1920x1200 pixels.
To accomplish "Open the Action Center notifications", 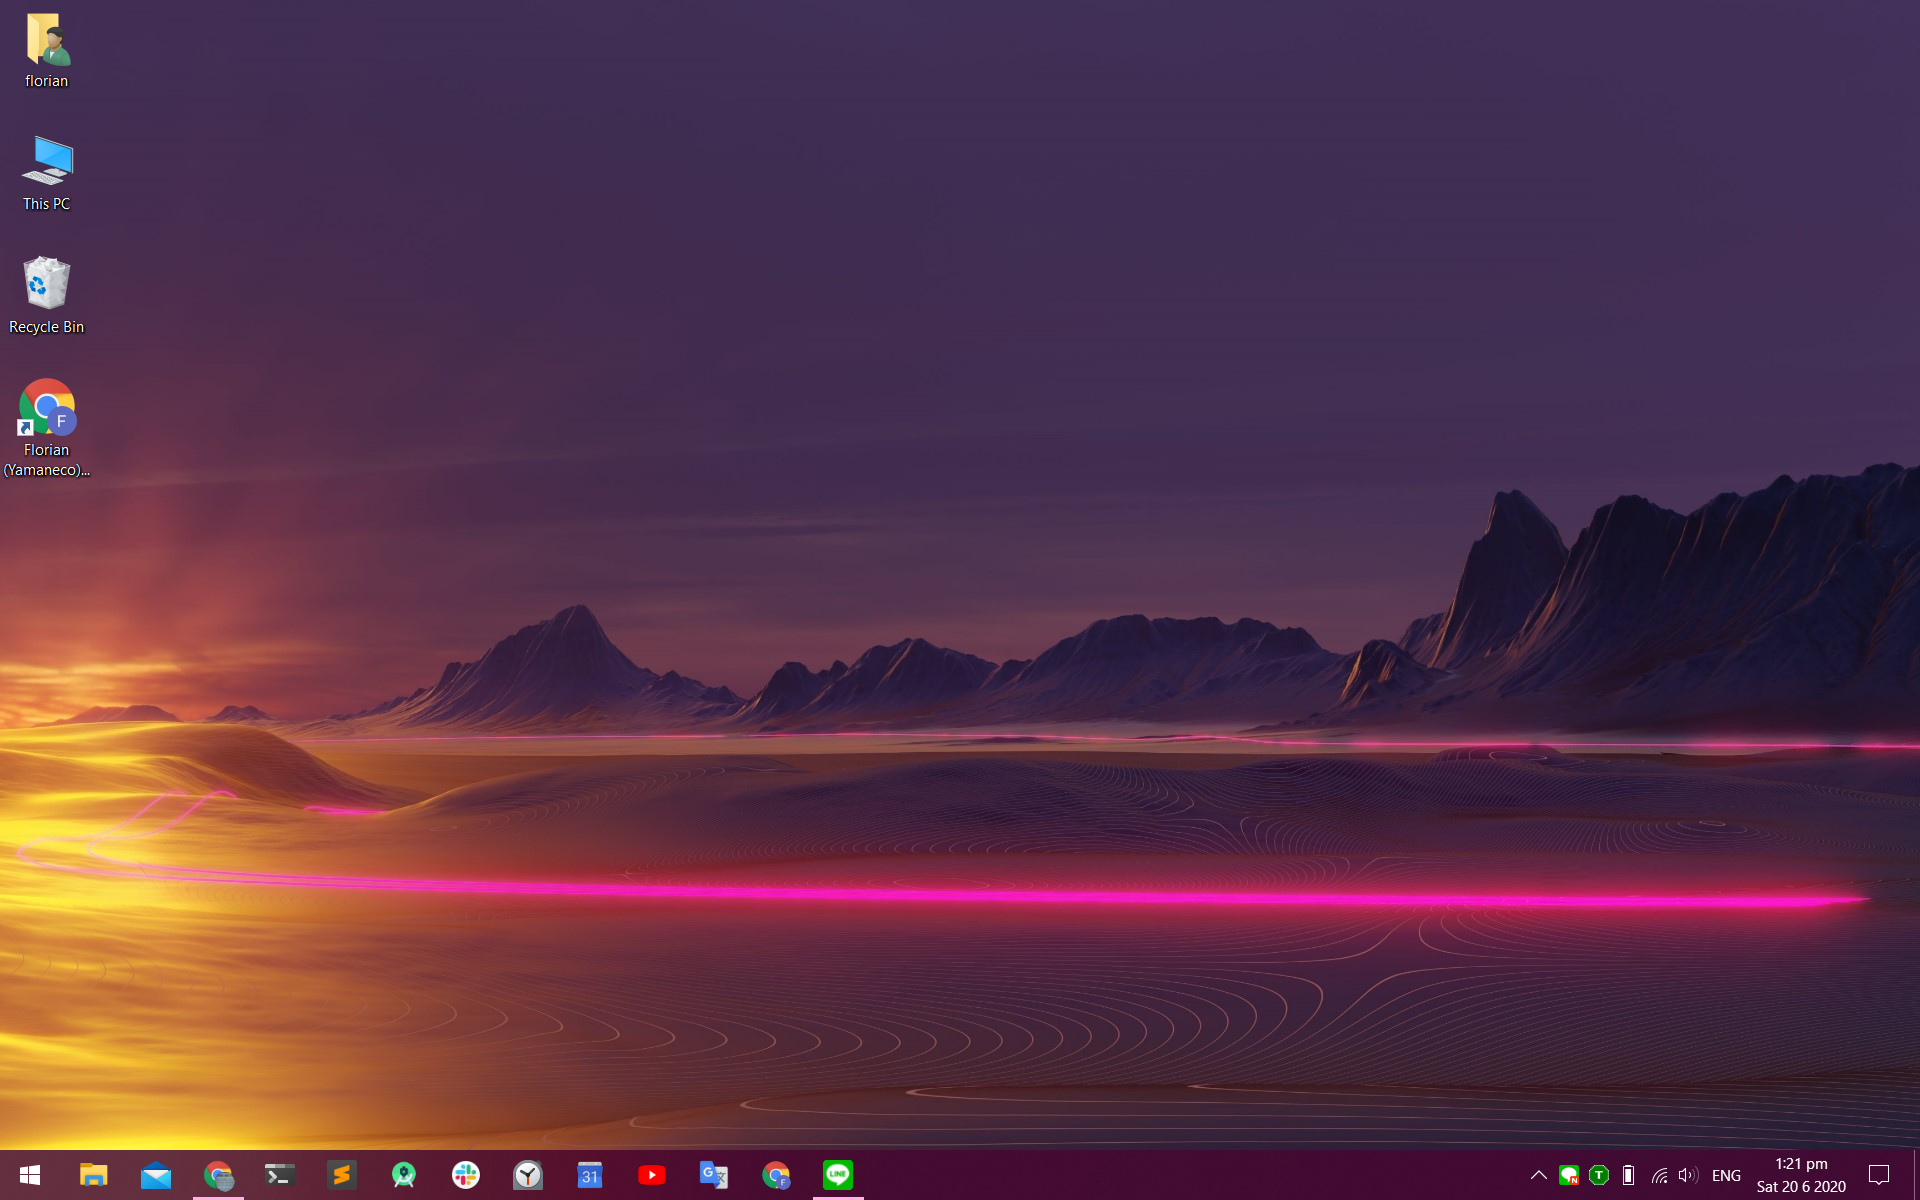I will 1879,1175.
